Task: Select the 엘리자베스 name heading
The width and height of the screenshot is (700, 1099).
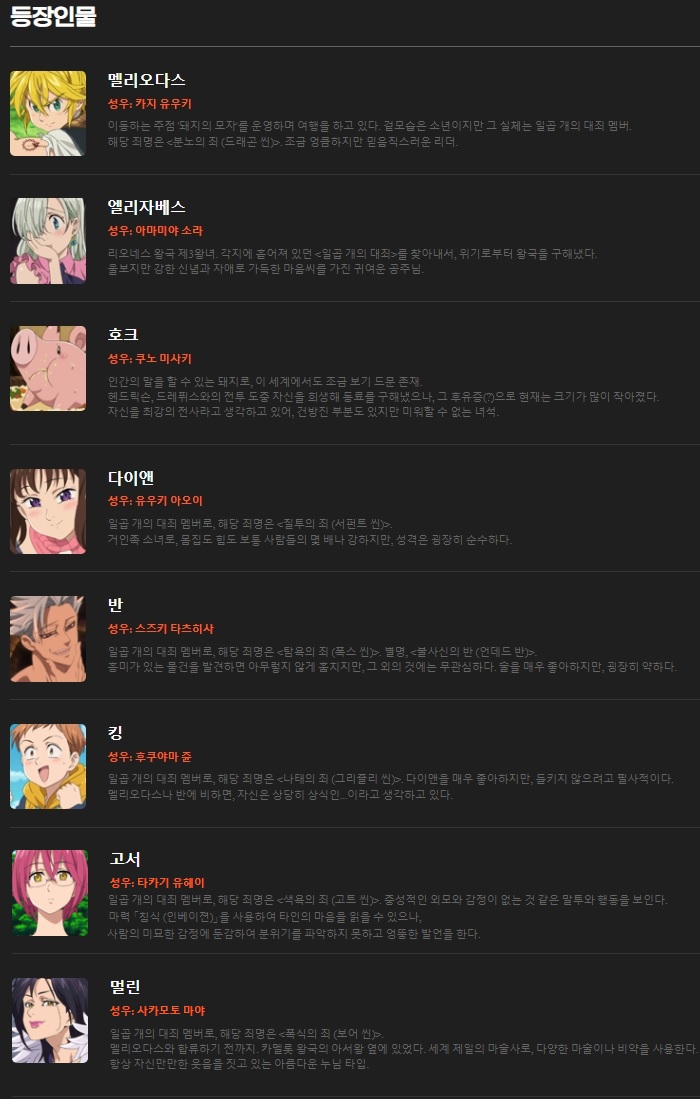Action: [x=146, y=207]
